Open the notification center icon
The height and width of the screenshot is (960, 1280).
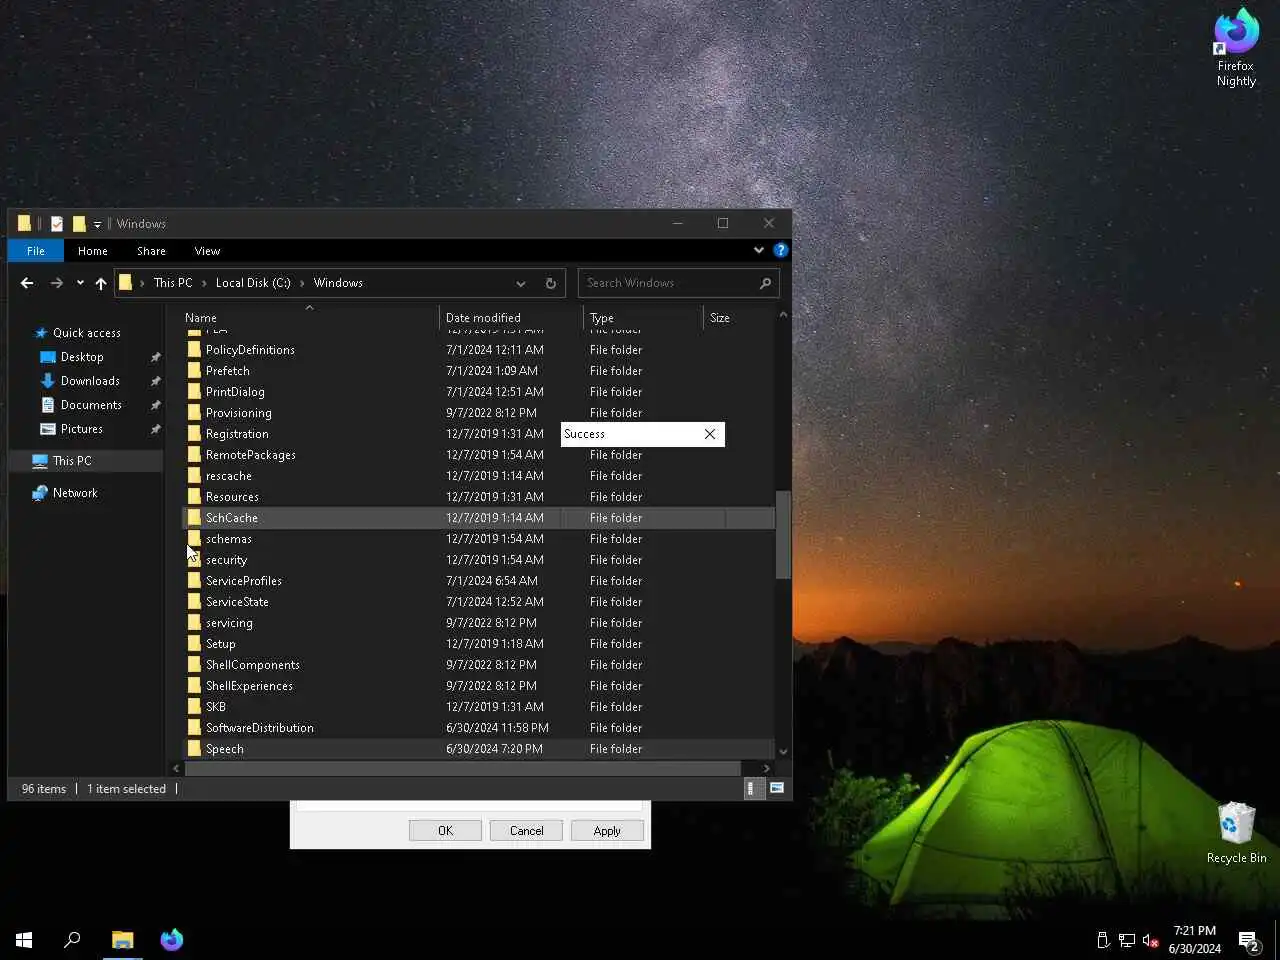[x=1248, y=940]
